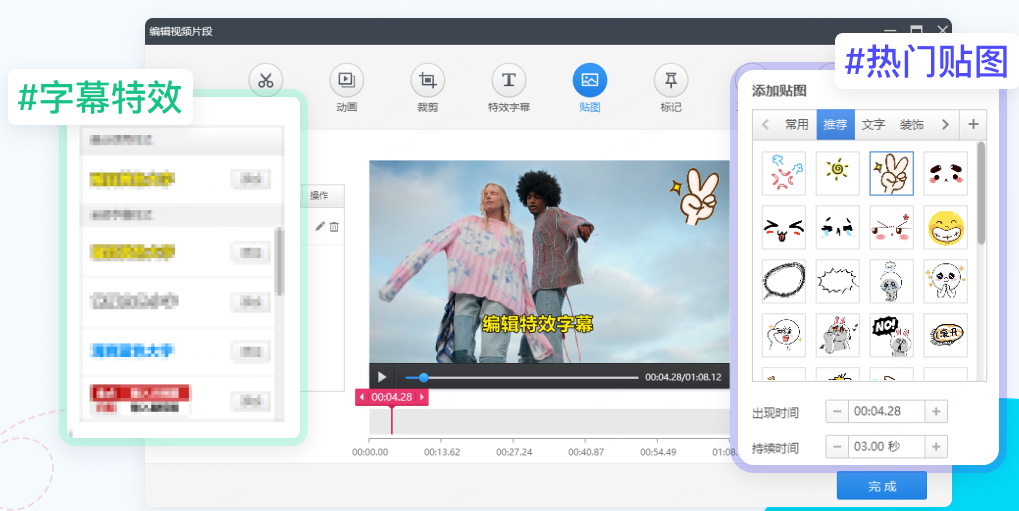Decrease 出现时间 with minus button
This screenshot has height=511, width=1019.
point(837,412)
